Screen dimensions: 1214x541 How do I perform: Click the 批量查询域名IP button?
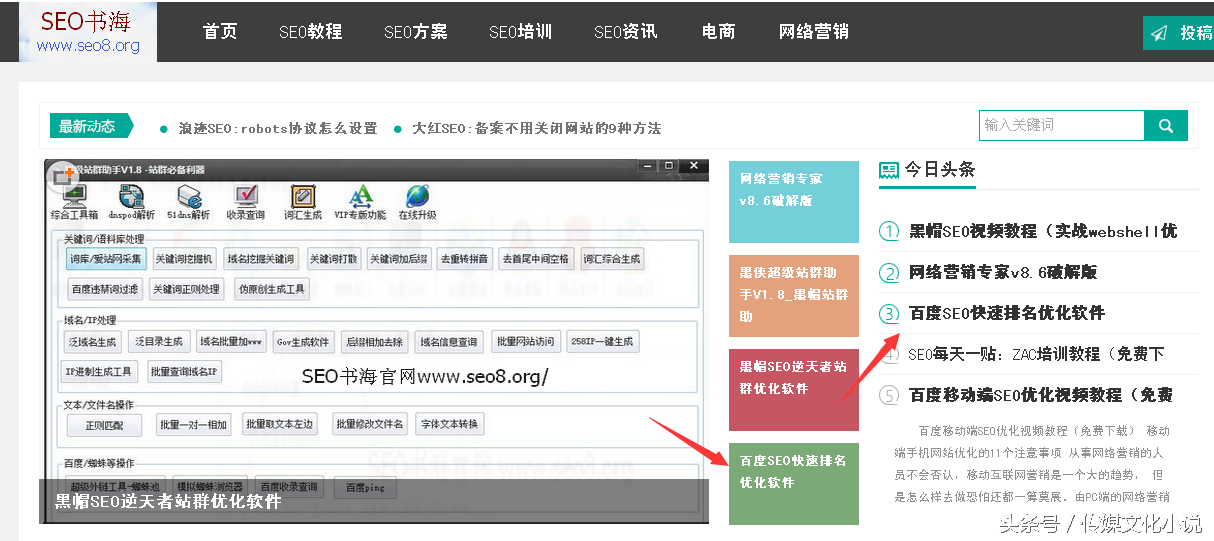(x=184, y=371)
